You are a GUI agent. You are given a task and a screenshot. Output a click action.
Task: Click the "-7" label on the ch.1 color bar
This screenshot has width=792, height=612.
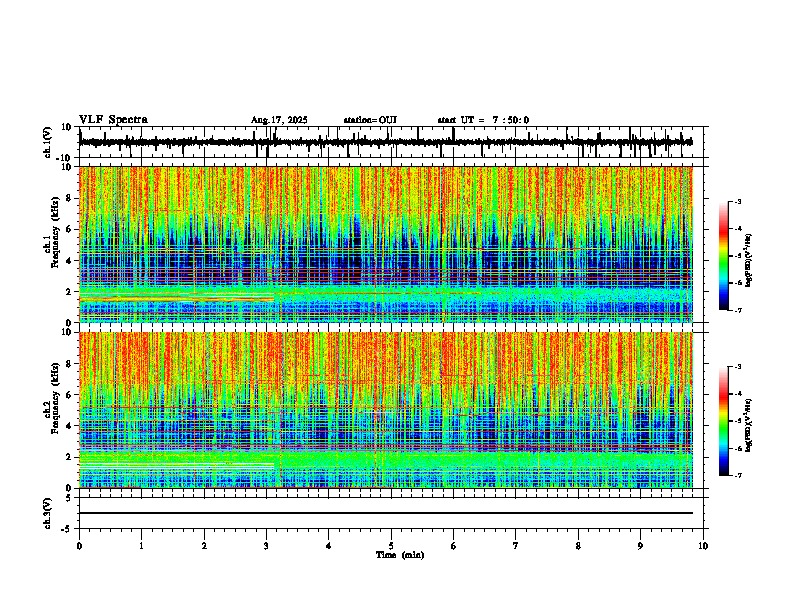pyautogui.click(x=738, y=310)
